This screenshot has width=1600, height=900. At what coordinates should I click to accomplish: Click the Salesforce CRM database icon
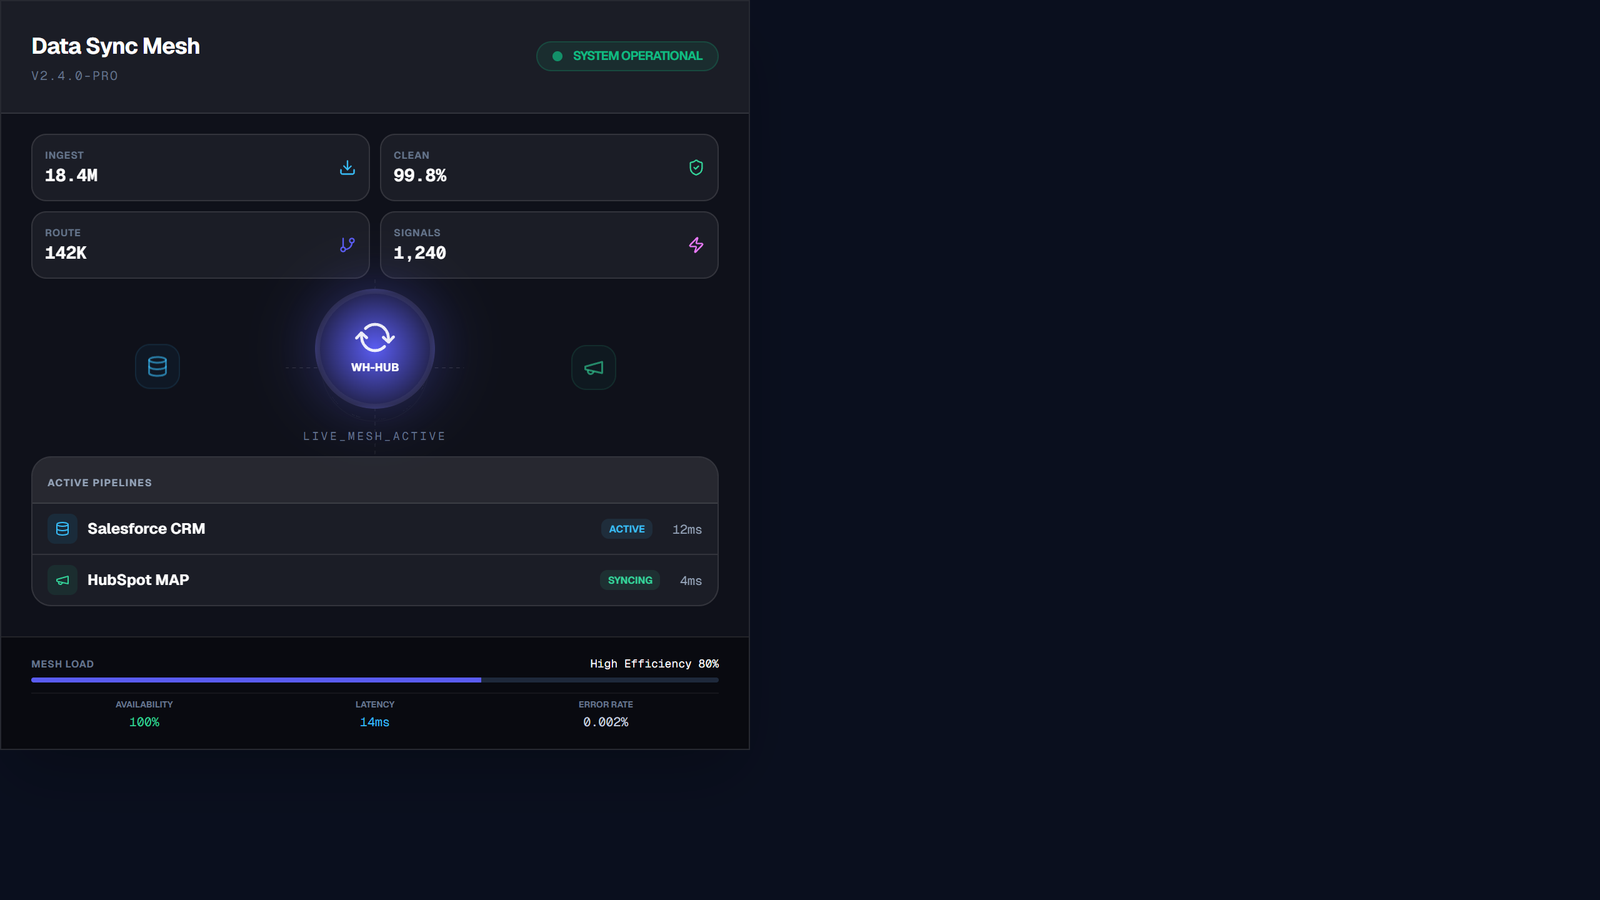click(62, 529)
